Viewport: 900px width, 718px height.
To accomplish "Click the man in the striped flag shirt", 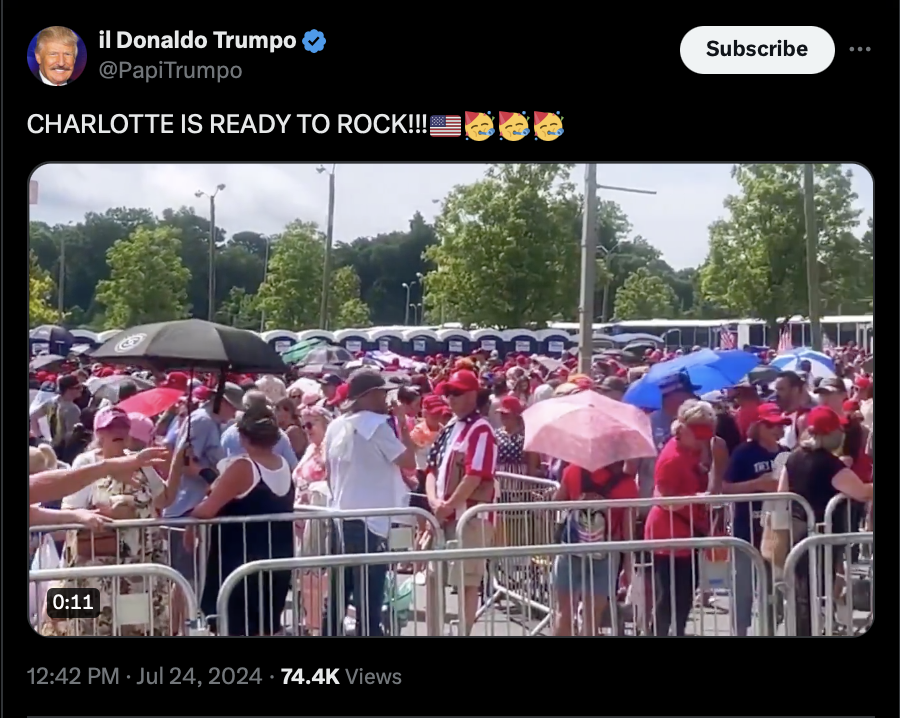I will click(x=462, y=459).
